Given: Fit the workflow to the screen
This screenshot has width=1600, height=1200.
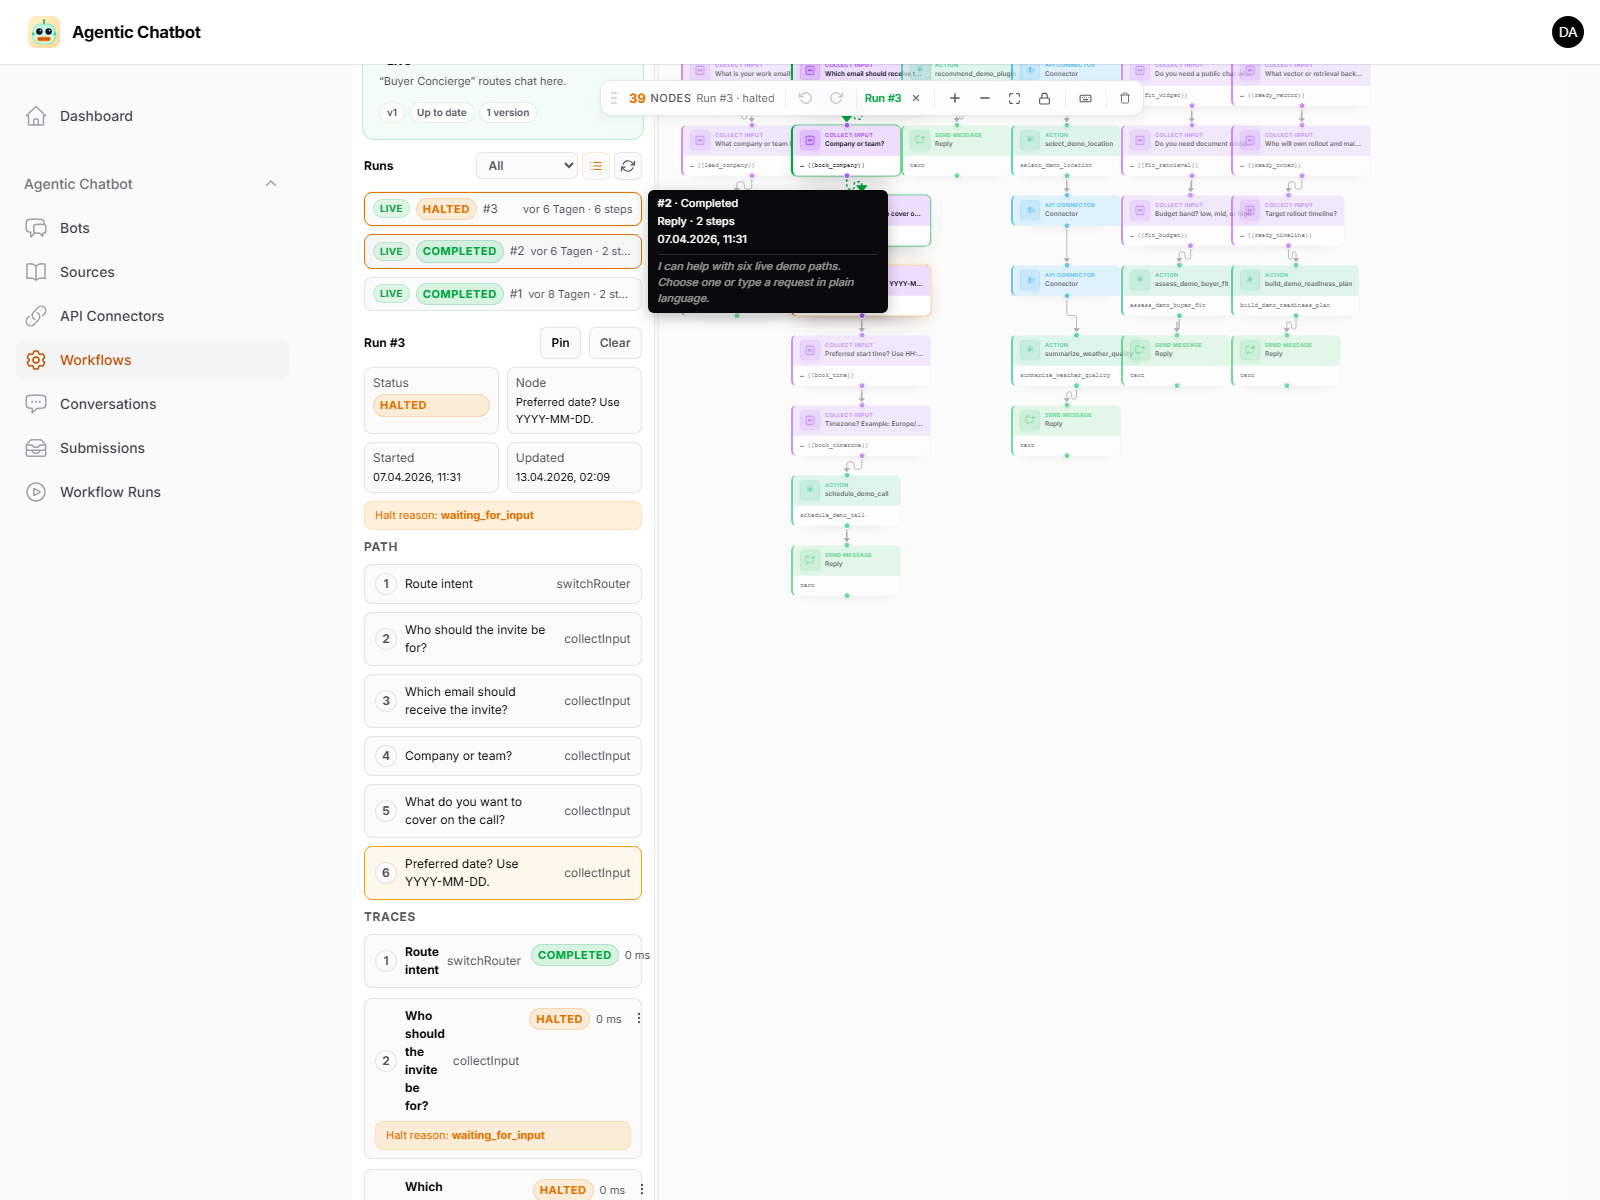Looking at the screenshot, I should [1014, 98].
